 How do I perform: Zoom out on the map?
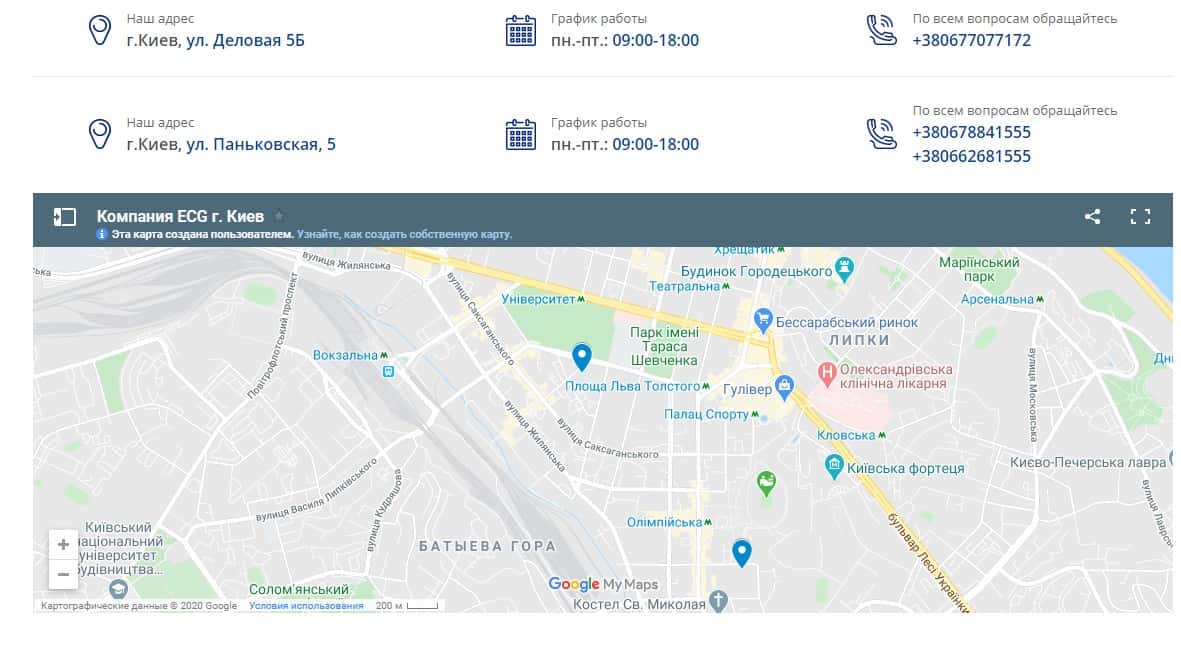click(63, 574)
